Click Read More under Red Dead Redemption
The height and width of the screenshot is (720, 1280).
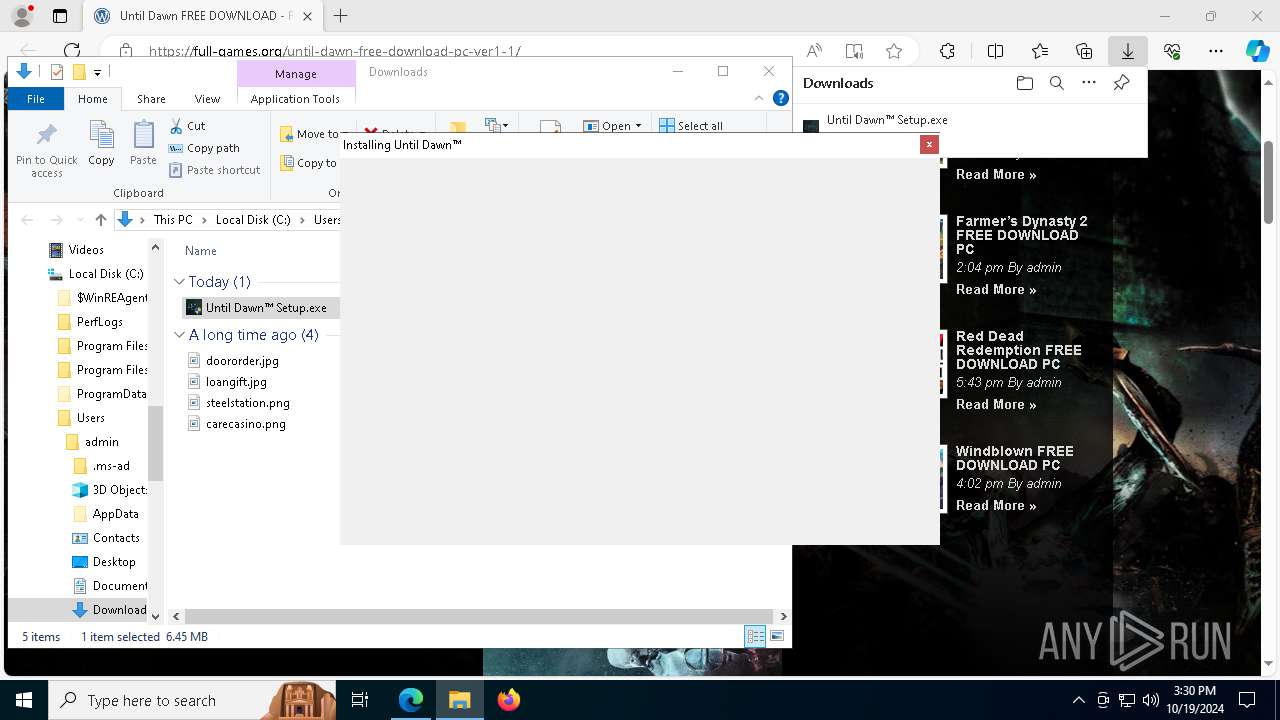pos(995,404)
